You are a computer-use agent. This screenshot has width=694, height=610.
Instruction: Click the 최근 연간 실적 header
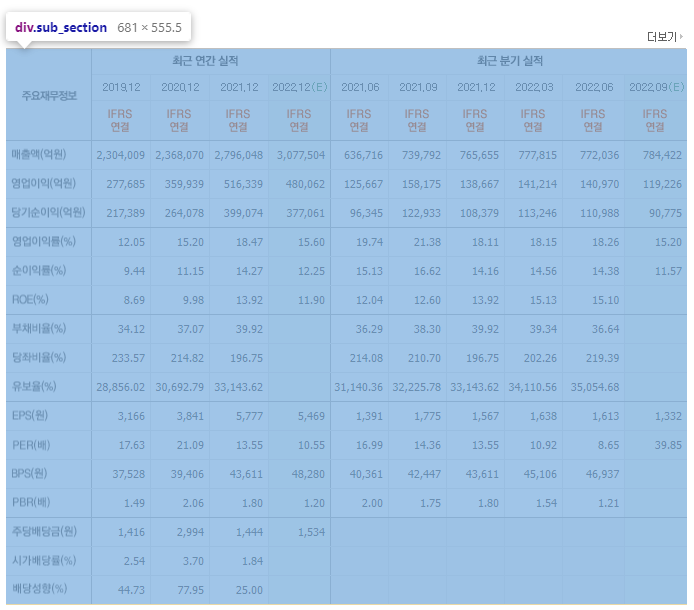(x=205, y=61)
